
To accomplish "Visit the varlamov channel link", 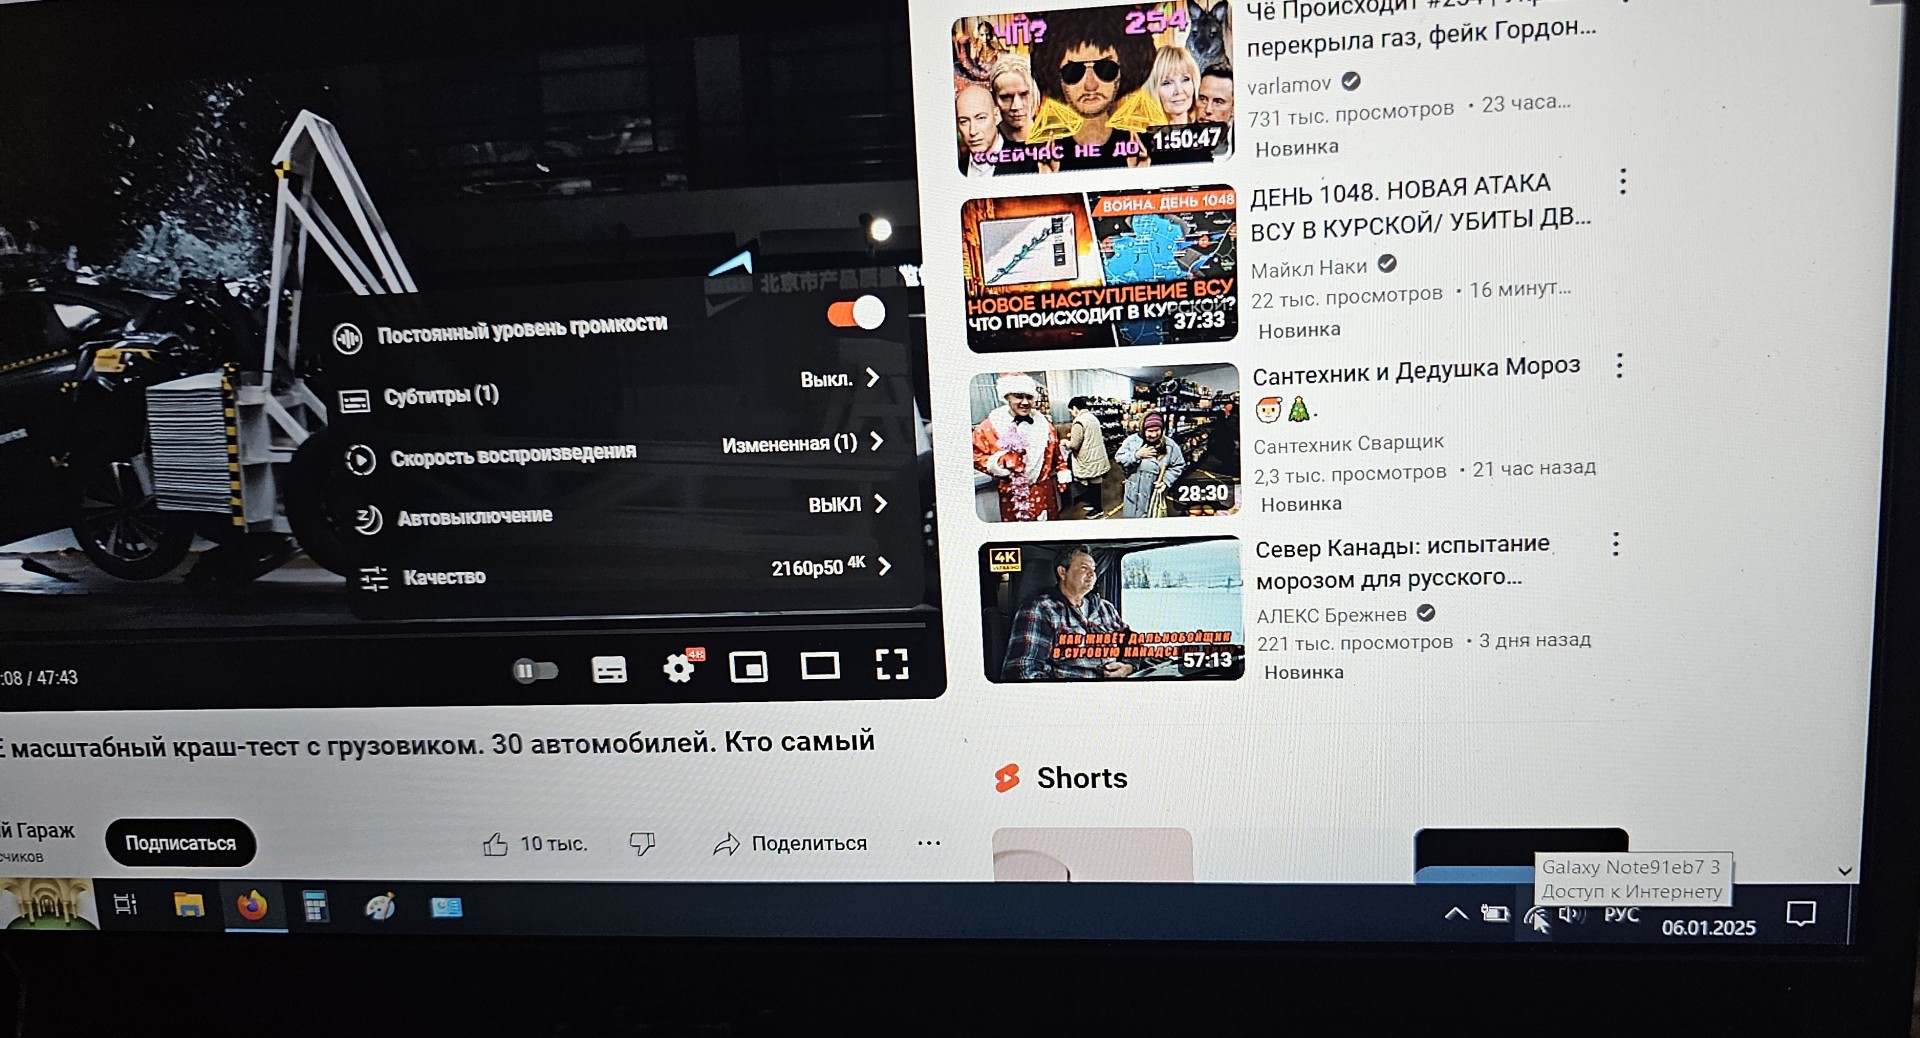I will 1289,85.
